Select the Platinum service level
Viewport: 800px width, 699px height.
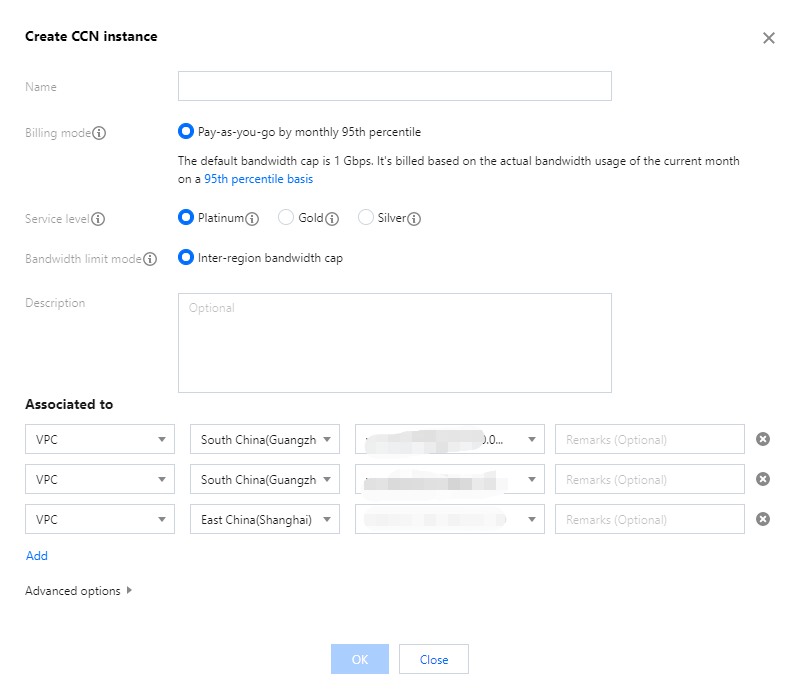click(x=185, y=218)
